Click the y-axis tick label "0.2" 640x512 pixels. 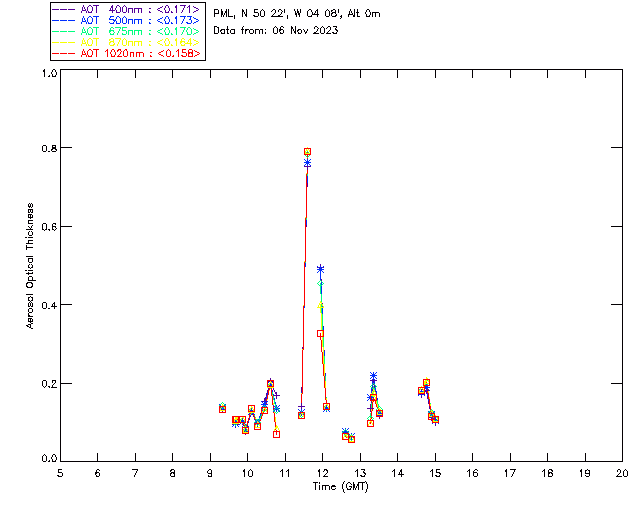49,383
